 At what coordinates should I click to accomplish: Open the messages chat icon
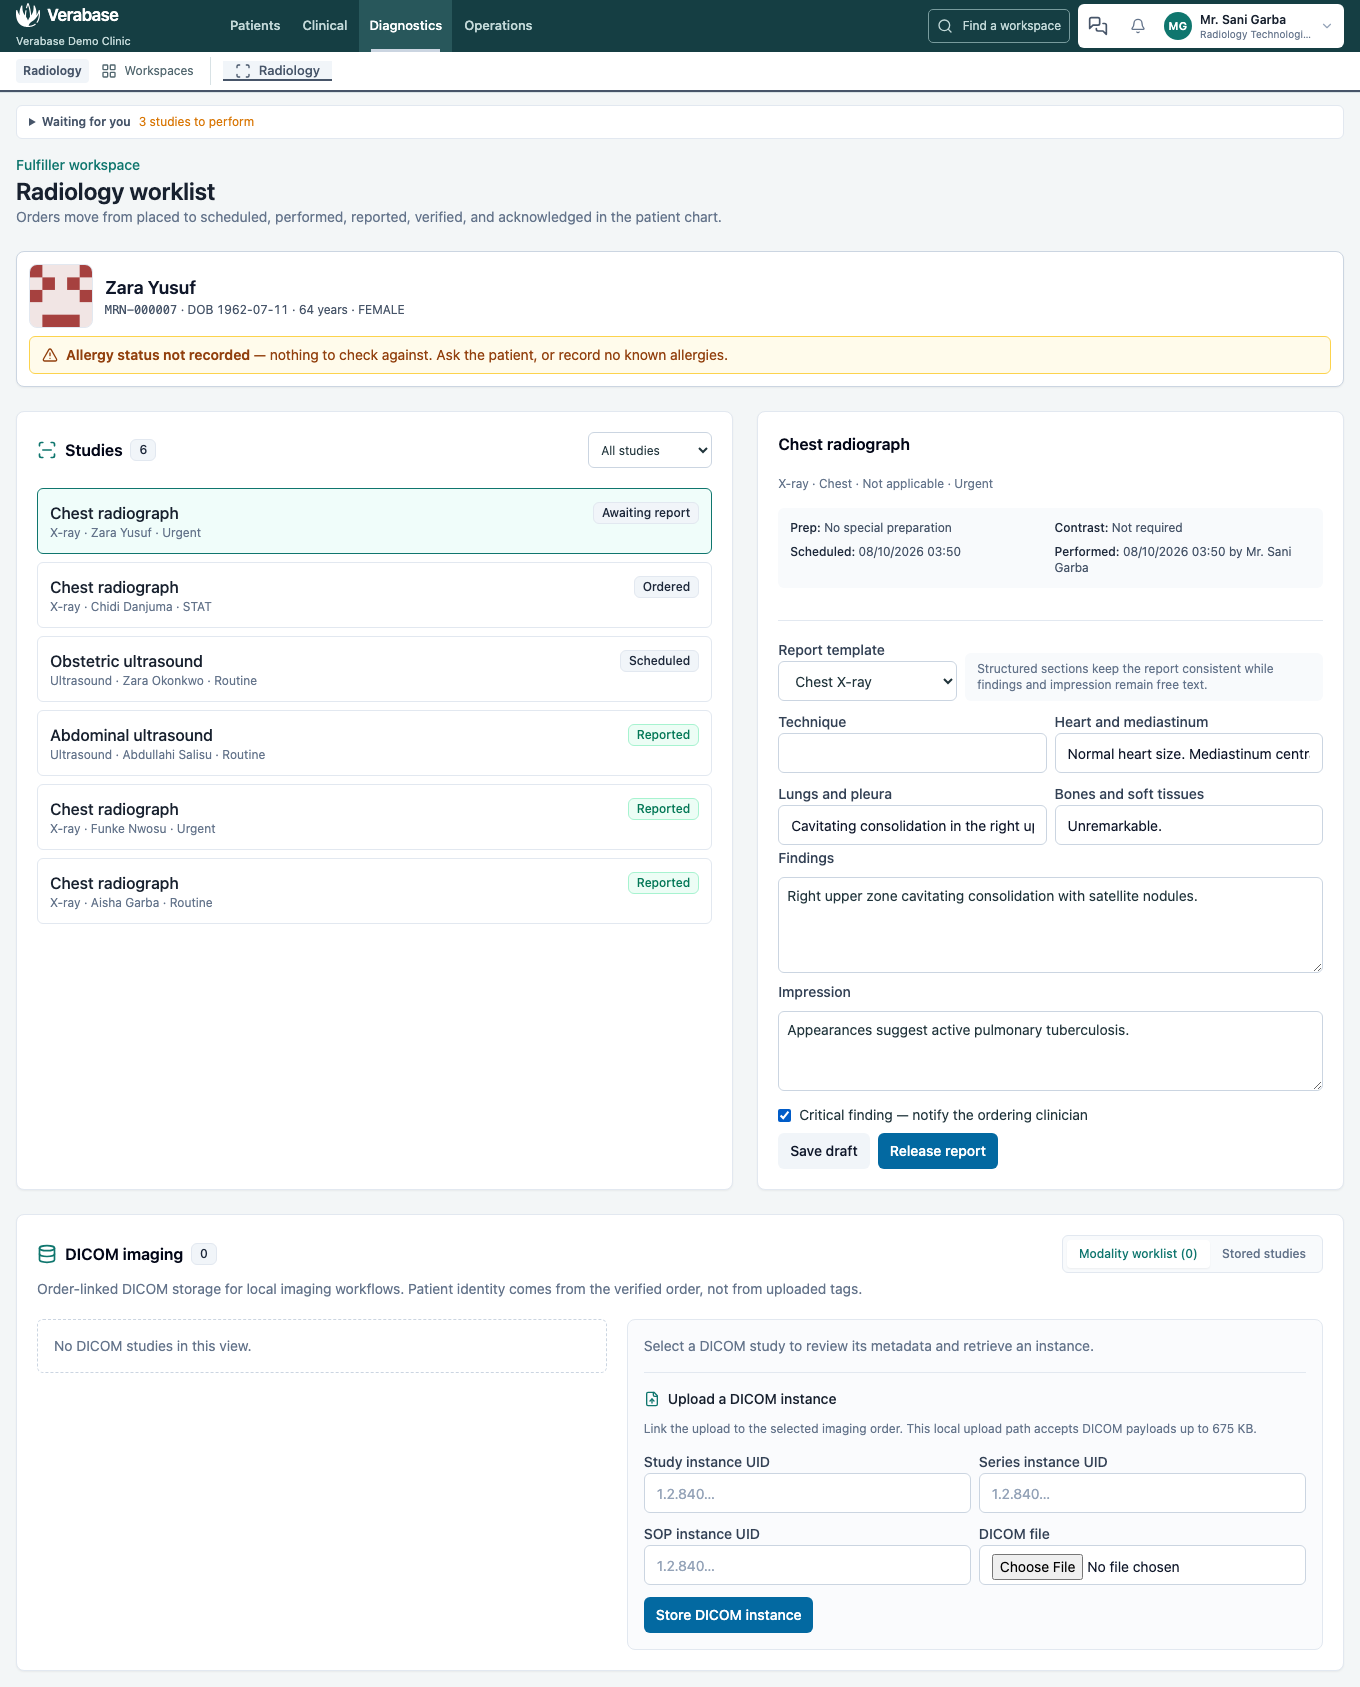coord(1098,26)
